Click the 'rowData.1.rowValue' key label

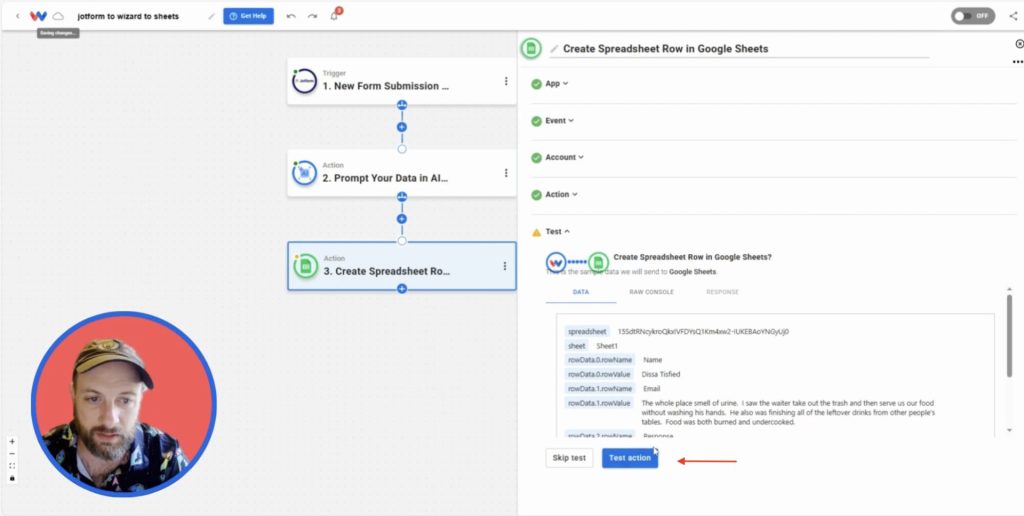pyautogui.click(x=599, y=404)
